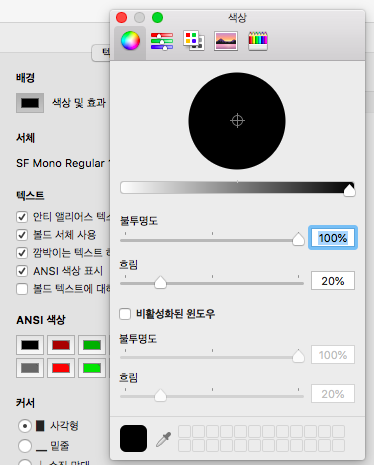Click the crosshair in the color wheel
This screenshot has height=465, width=374.
click(x=237, y=121)
